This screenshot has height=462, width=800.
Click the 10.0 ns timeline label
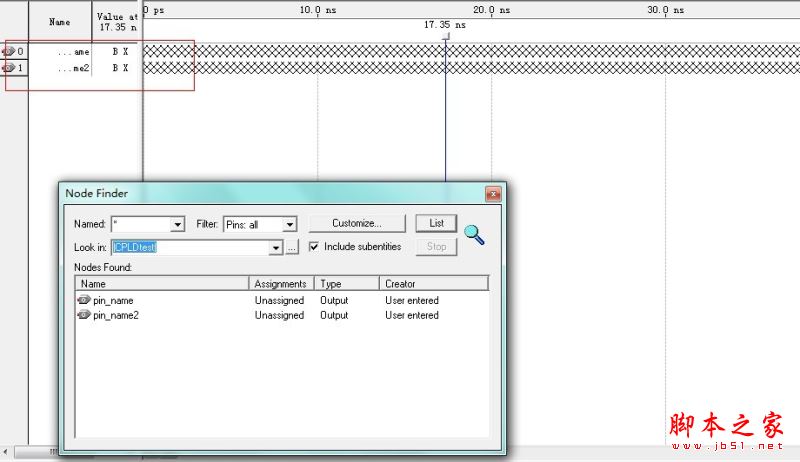318,10
